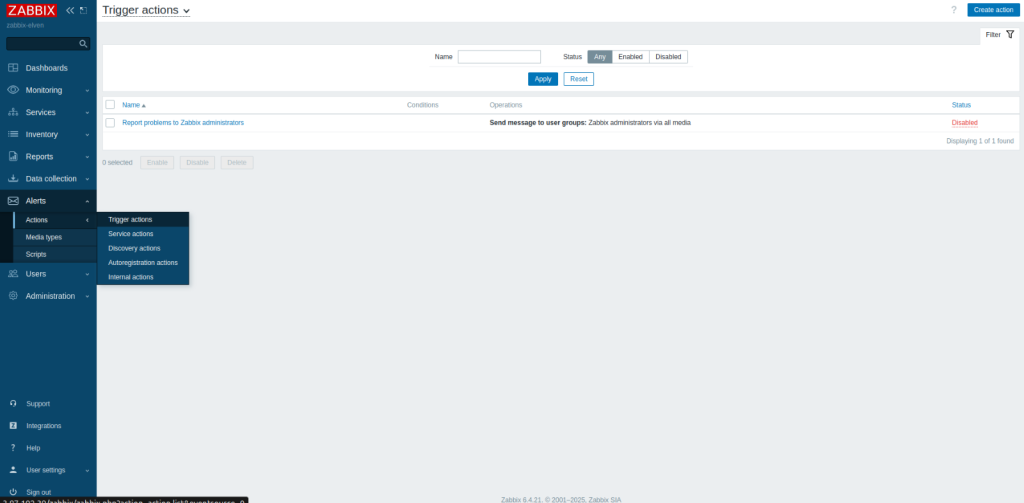
Task: Check the Report problems to Zabbix administrators row
Action: pyautogui.click(x=110, y=123)
